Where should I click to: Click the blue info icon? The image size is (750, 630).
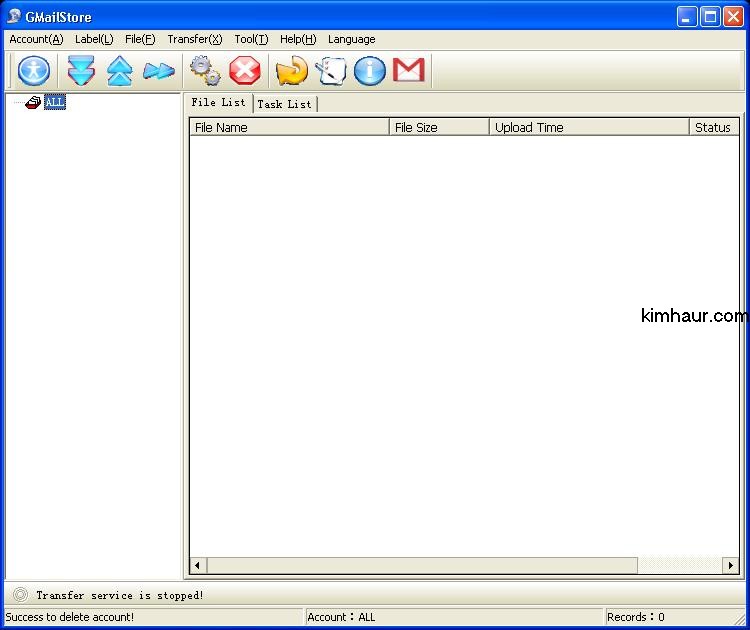pos(369,70)
